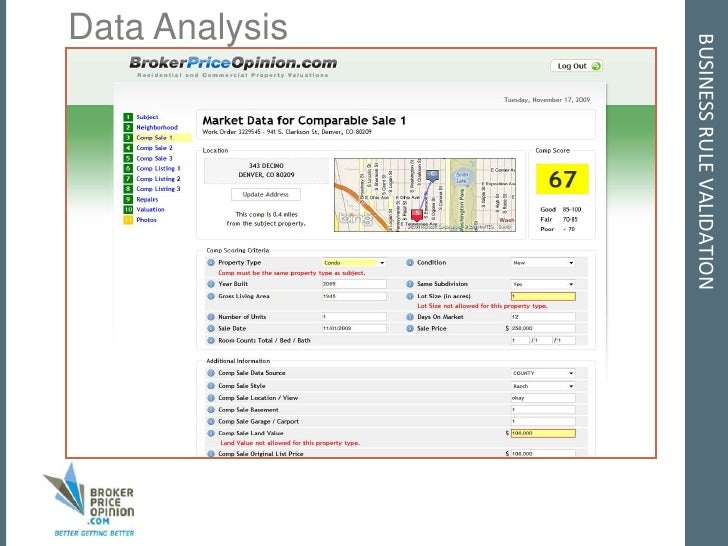Screen dimensions: 728x546
Task: Click the green number 1 Subject icon
Action: (128, 117)
